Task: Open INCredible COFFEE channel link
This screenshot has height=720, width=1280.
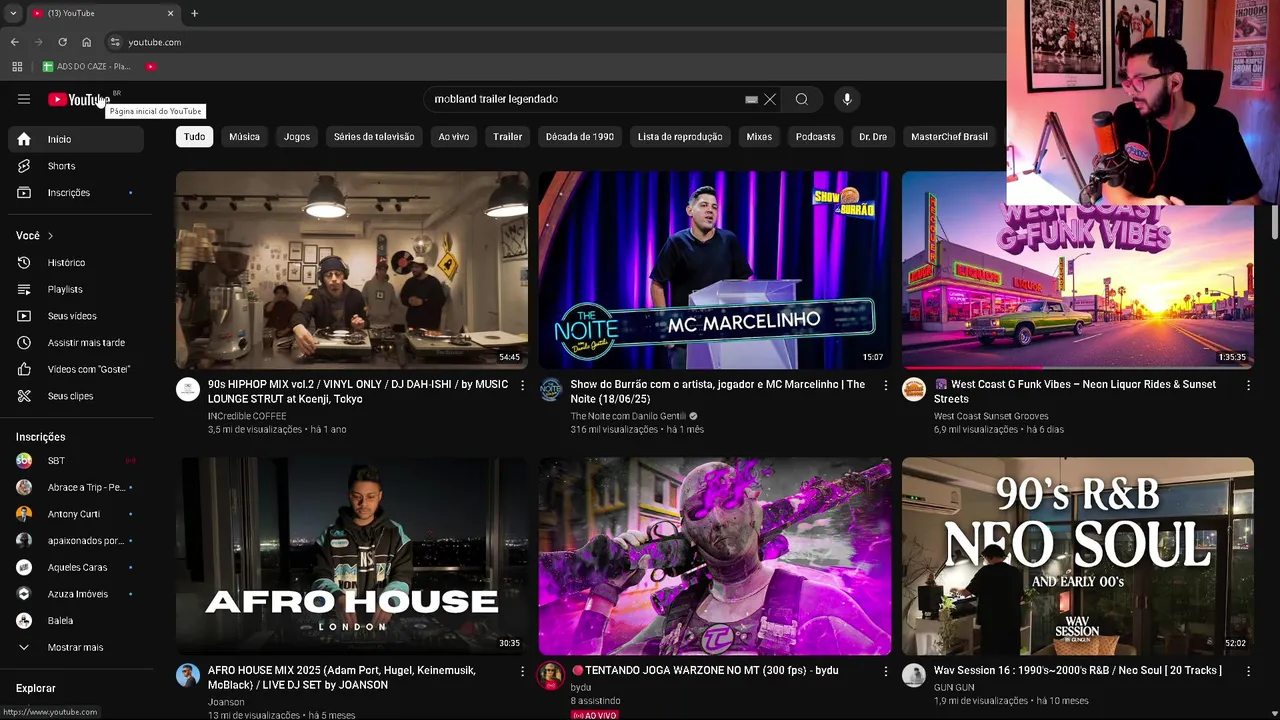Action: pos(247,416)
